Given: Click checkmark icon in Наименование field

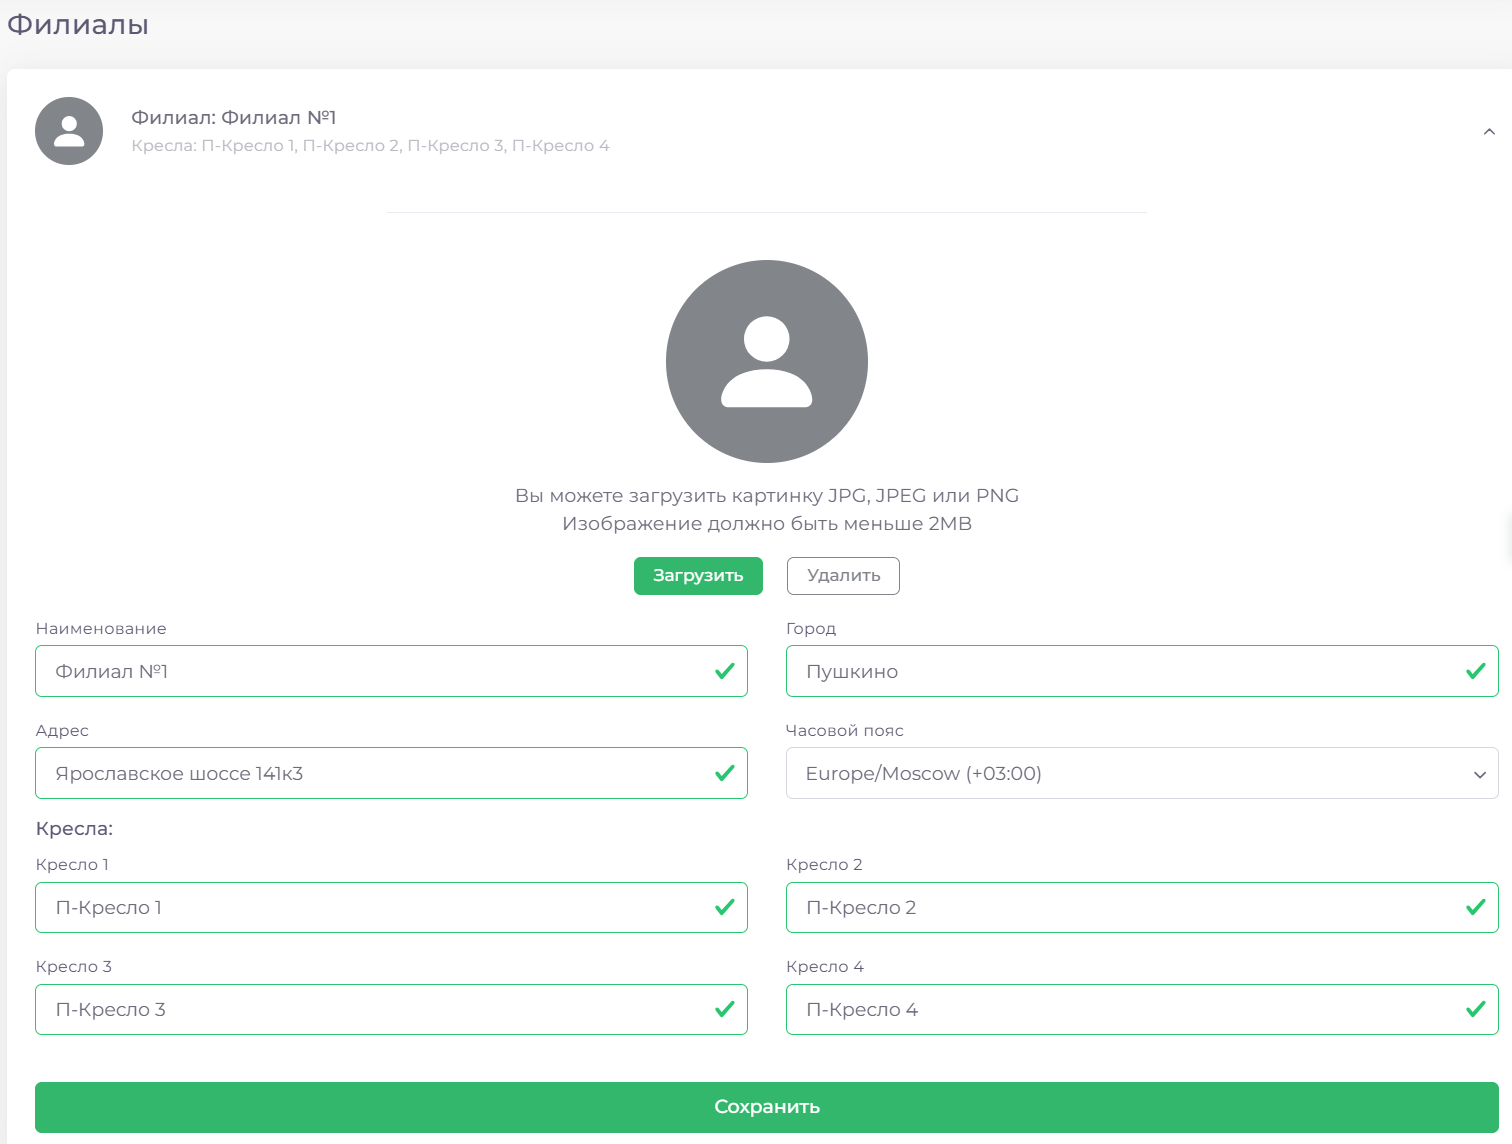Looking at the screenshot, I should pyautogui.click(x=725, y=671).
